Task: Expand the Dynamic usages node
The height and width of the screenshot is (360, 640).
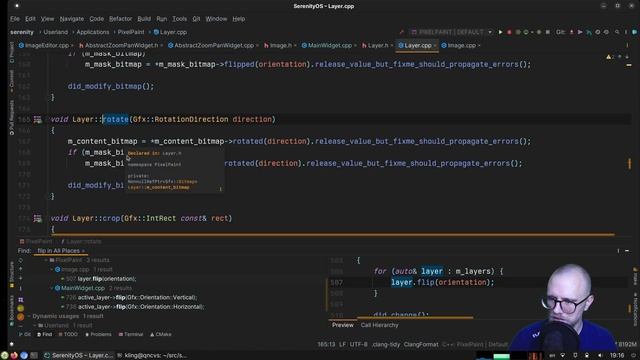Action: (29, 316)
